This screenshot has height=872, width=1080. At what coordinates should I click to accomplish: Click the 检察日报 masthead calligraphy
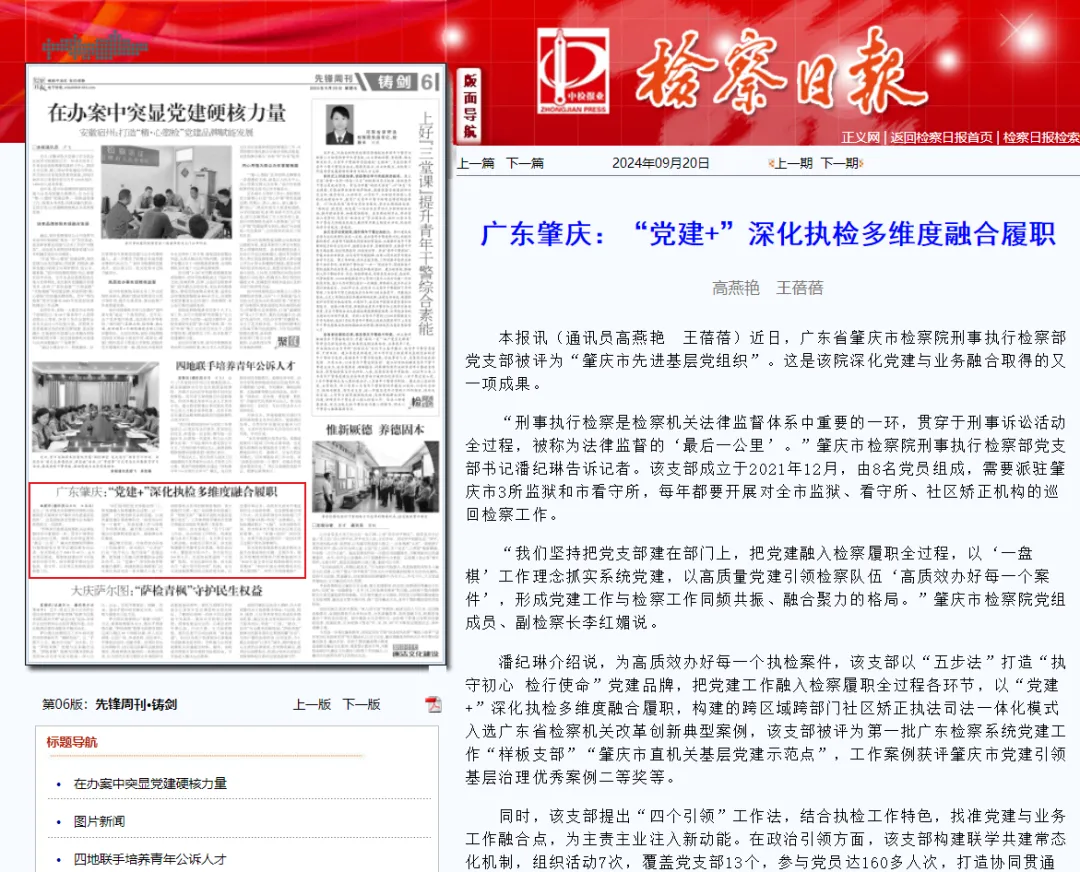coord(780,70)
